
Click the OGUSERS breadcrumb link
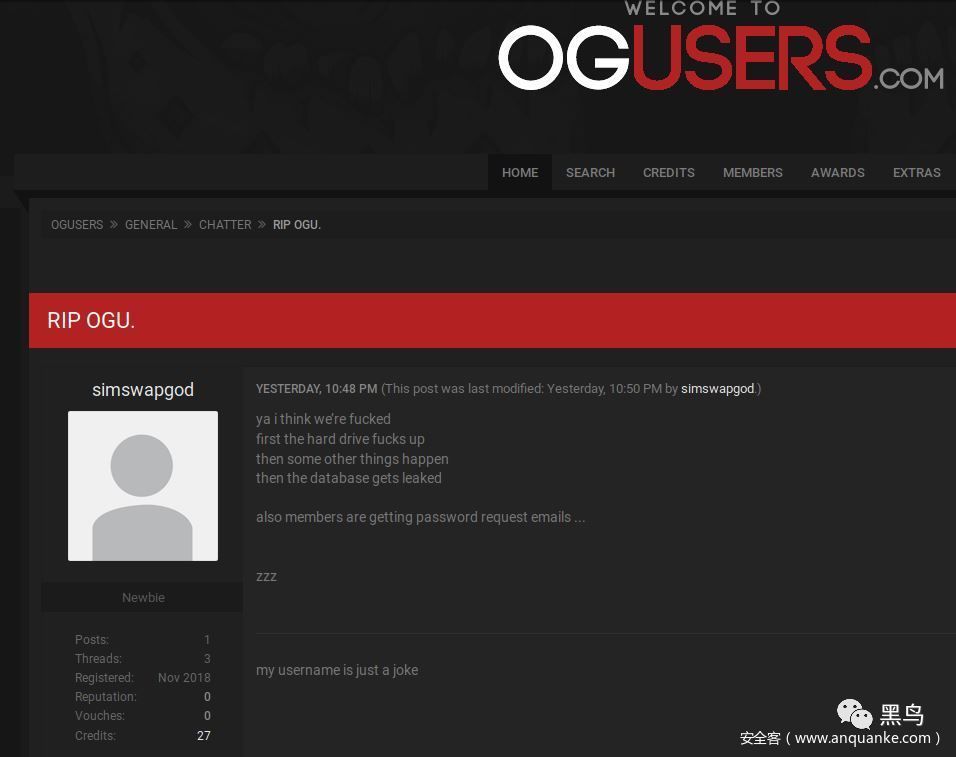tap(77, 224)
